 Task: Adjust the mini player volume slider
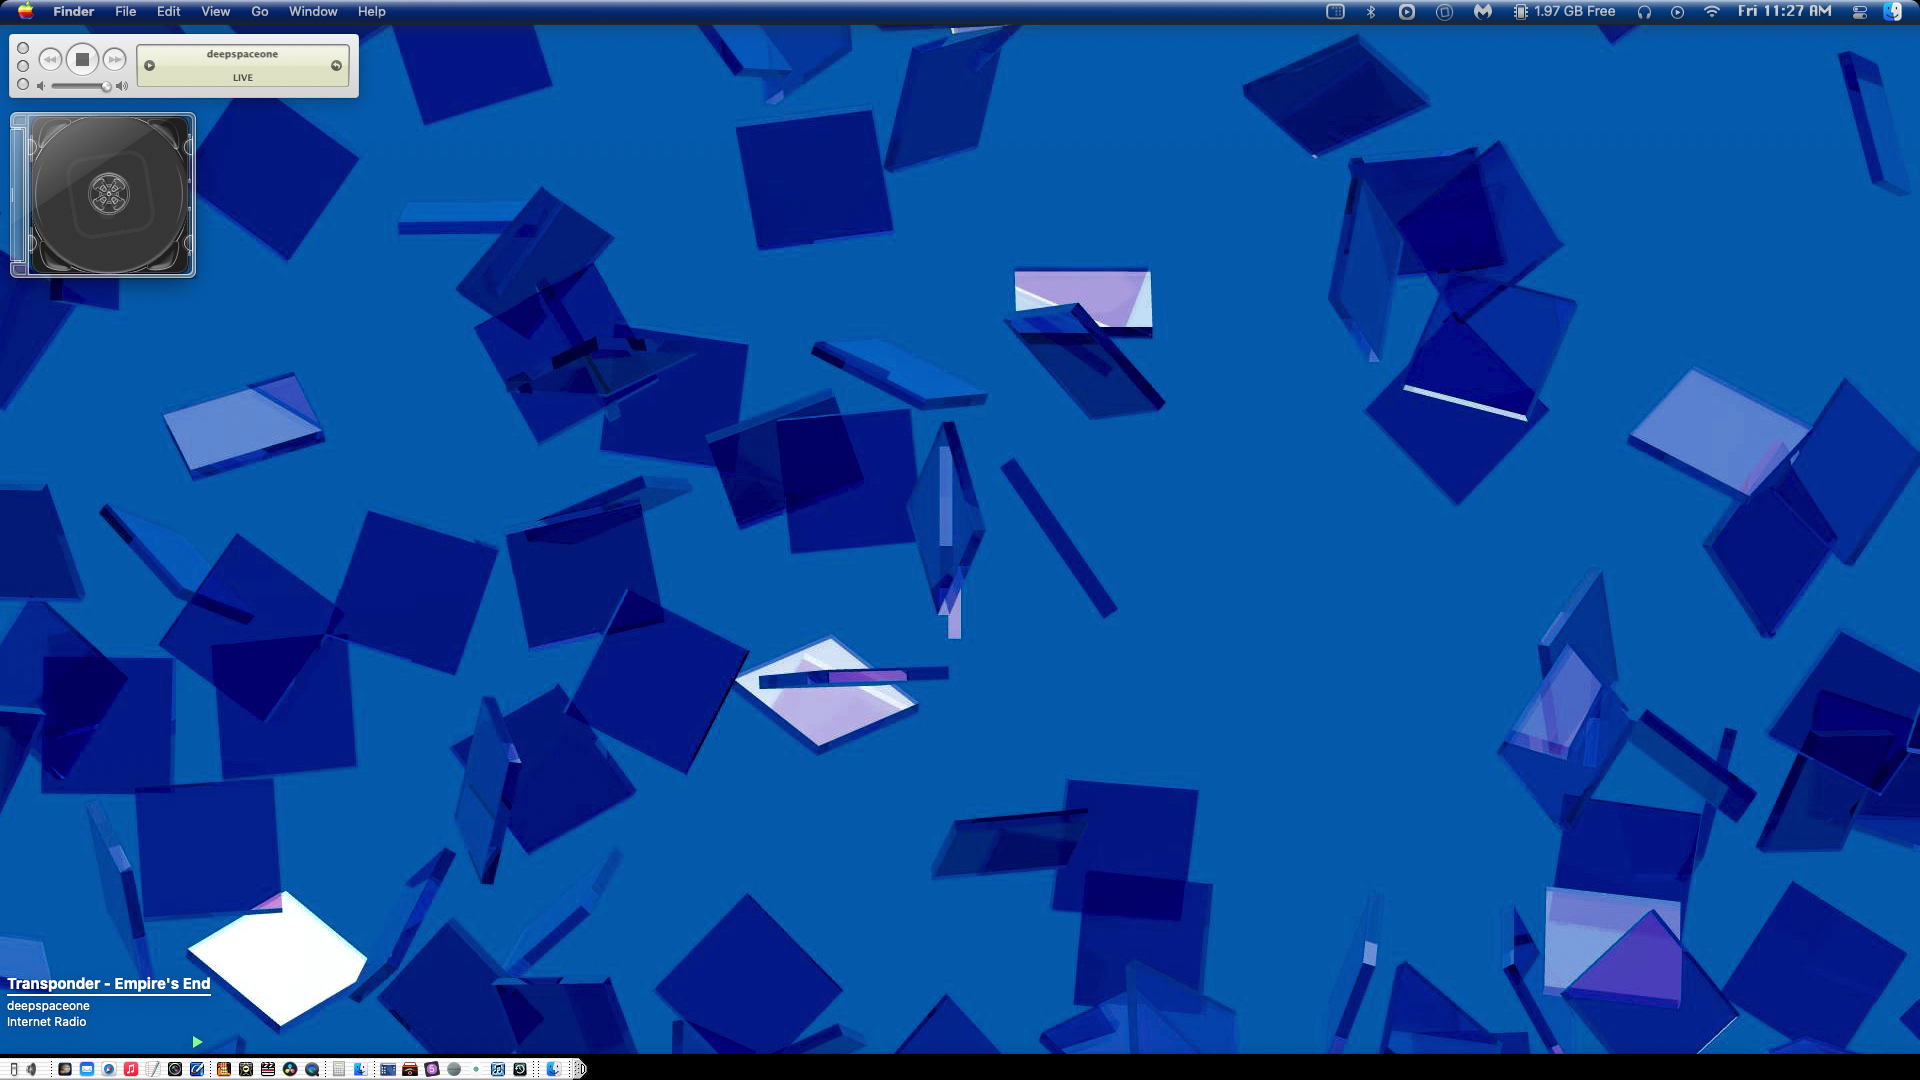(80, 87)
